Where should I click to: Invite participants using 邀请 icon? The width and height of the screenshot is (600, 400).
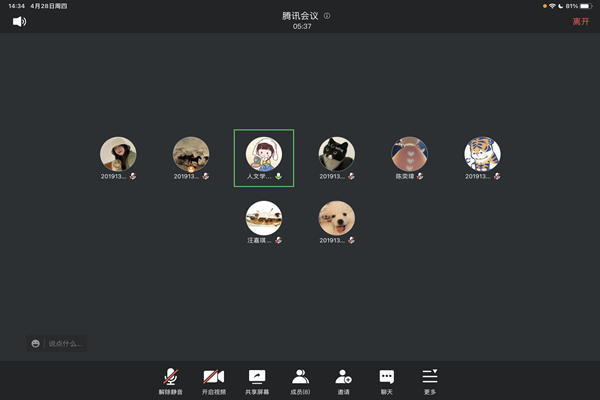pos(343,380)
